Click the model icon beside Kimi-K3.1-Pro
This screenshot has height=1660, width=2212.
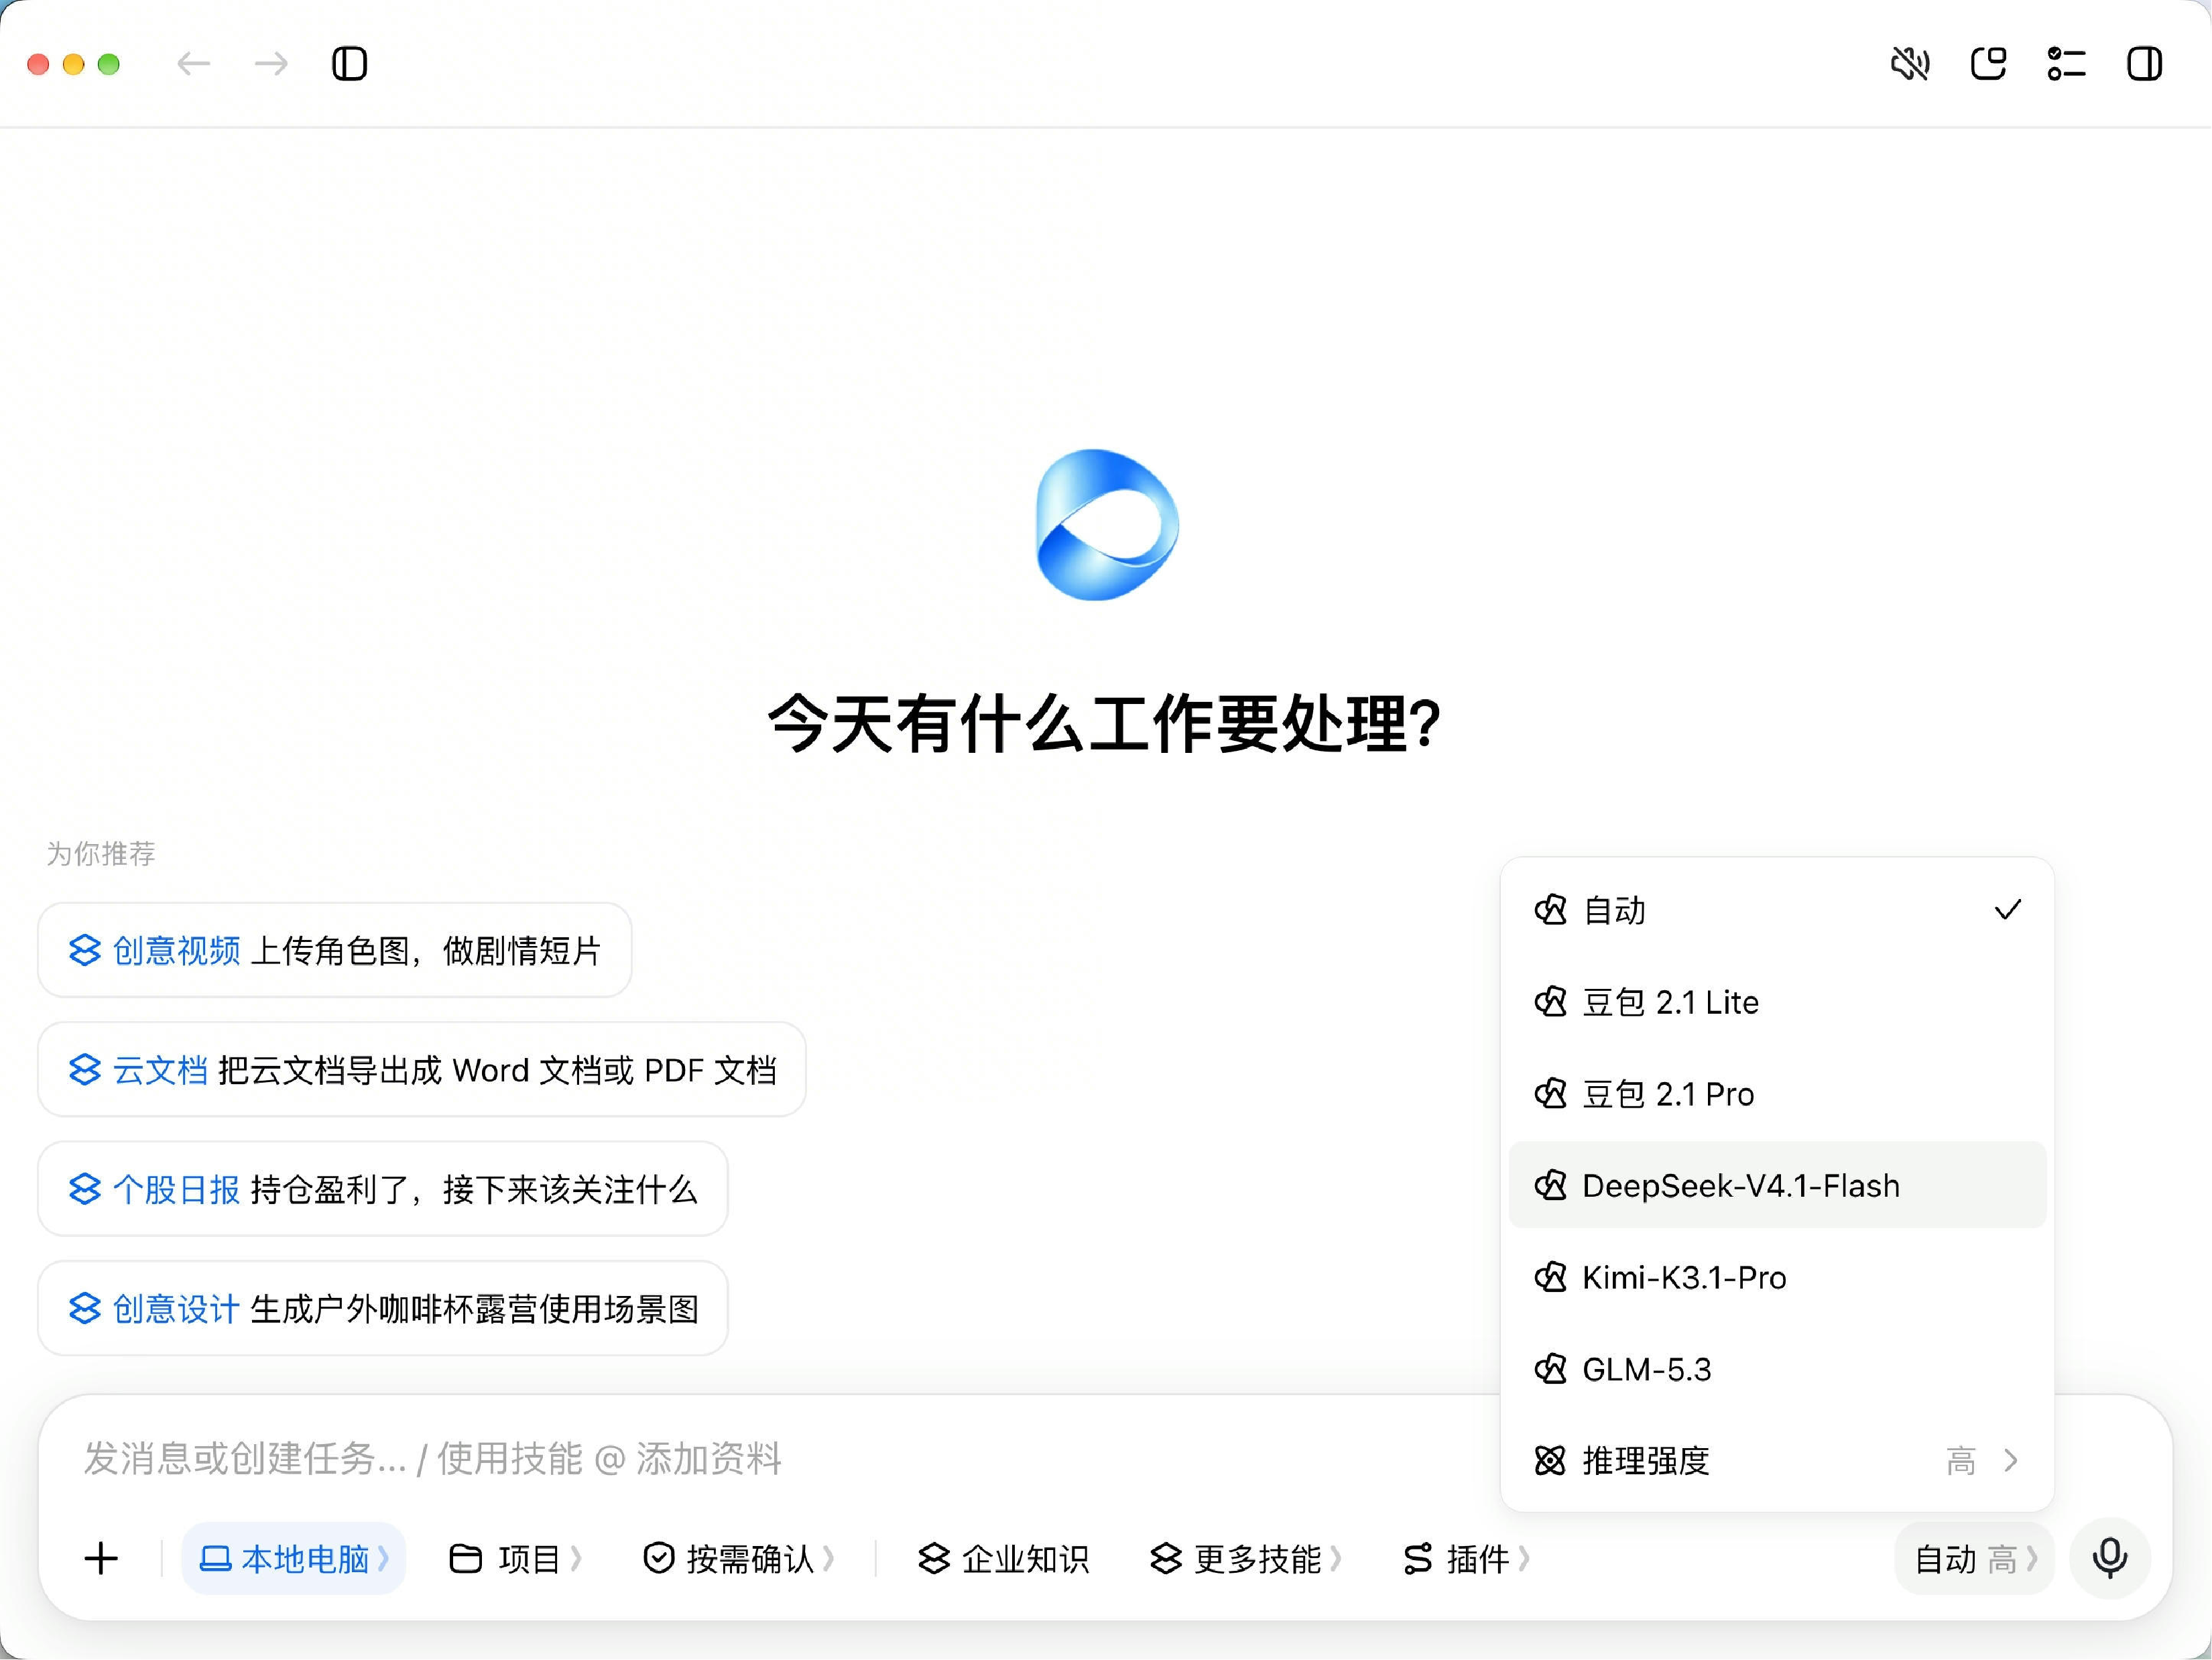[x=1550, y=1277]
